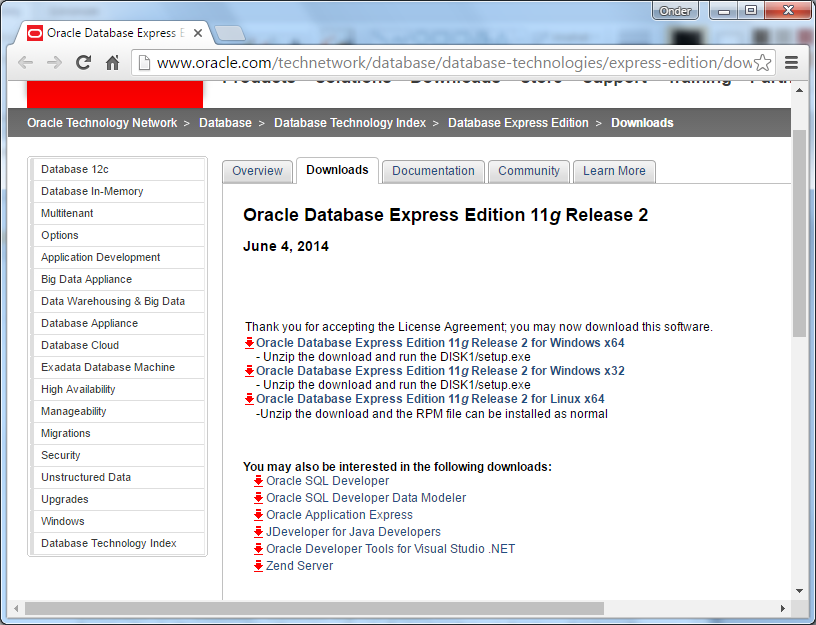Screen dimensions: 816x625
Task: Select Security in sidebar
Action: (119, 455)
